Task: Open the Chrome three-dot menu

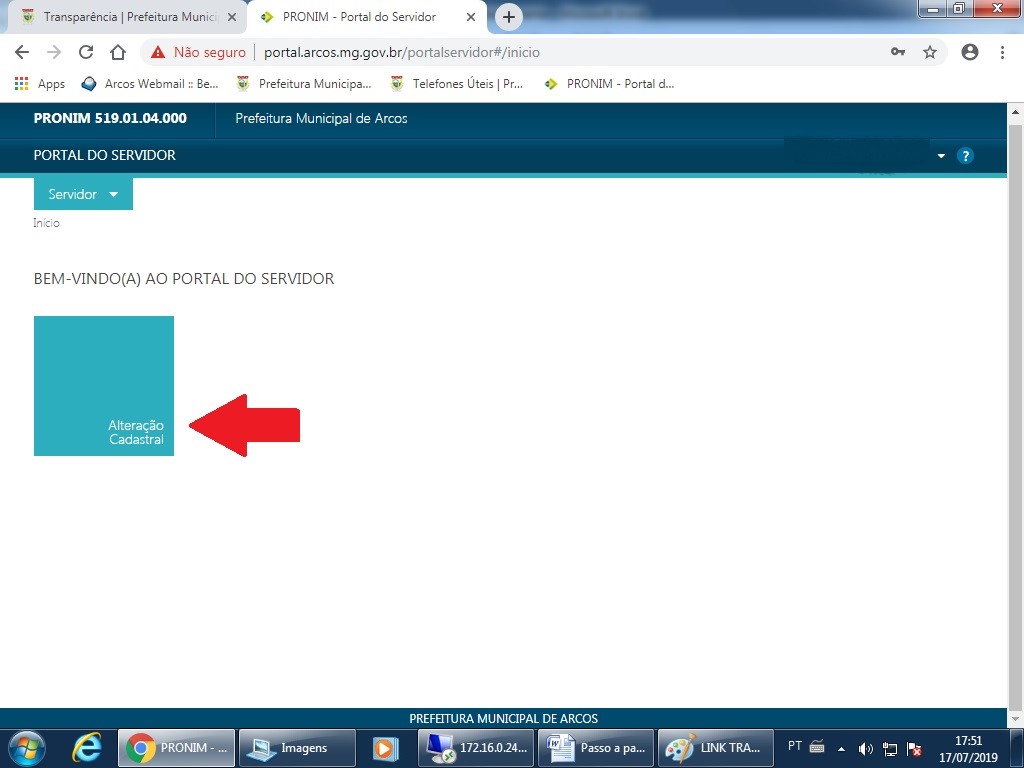Action: tap(1002, 52)
